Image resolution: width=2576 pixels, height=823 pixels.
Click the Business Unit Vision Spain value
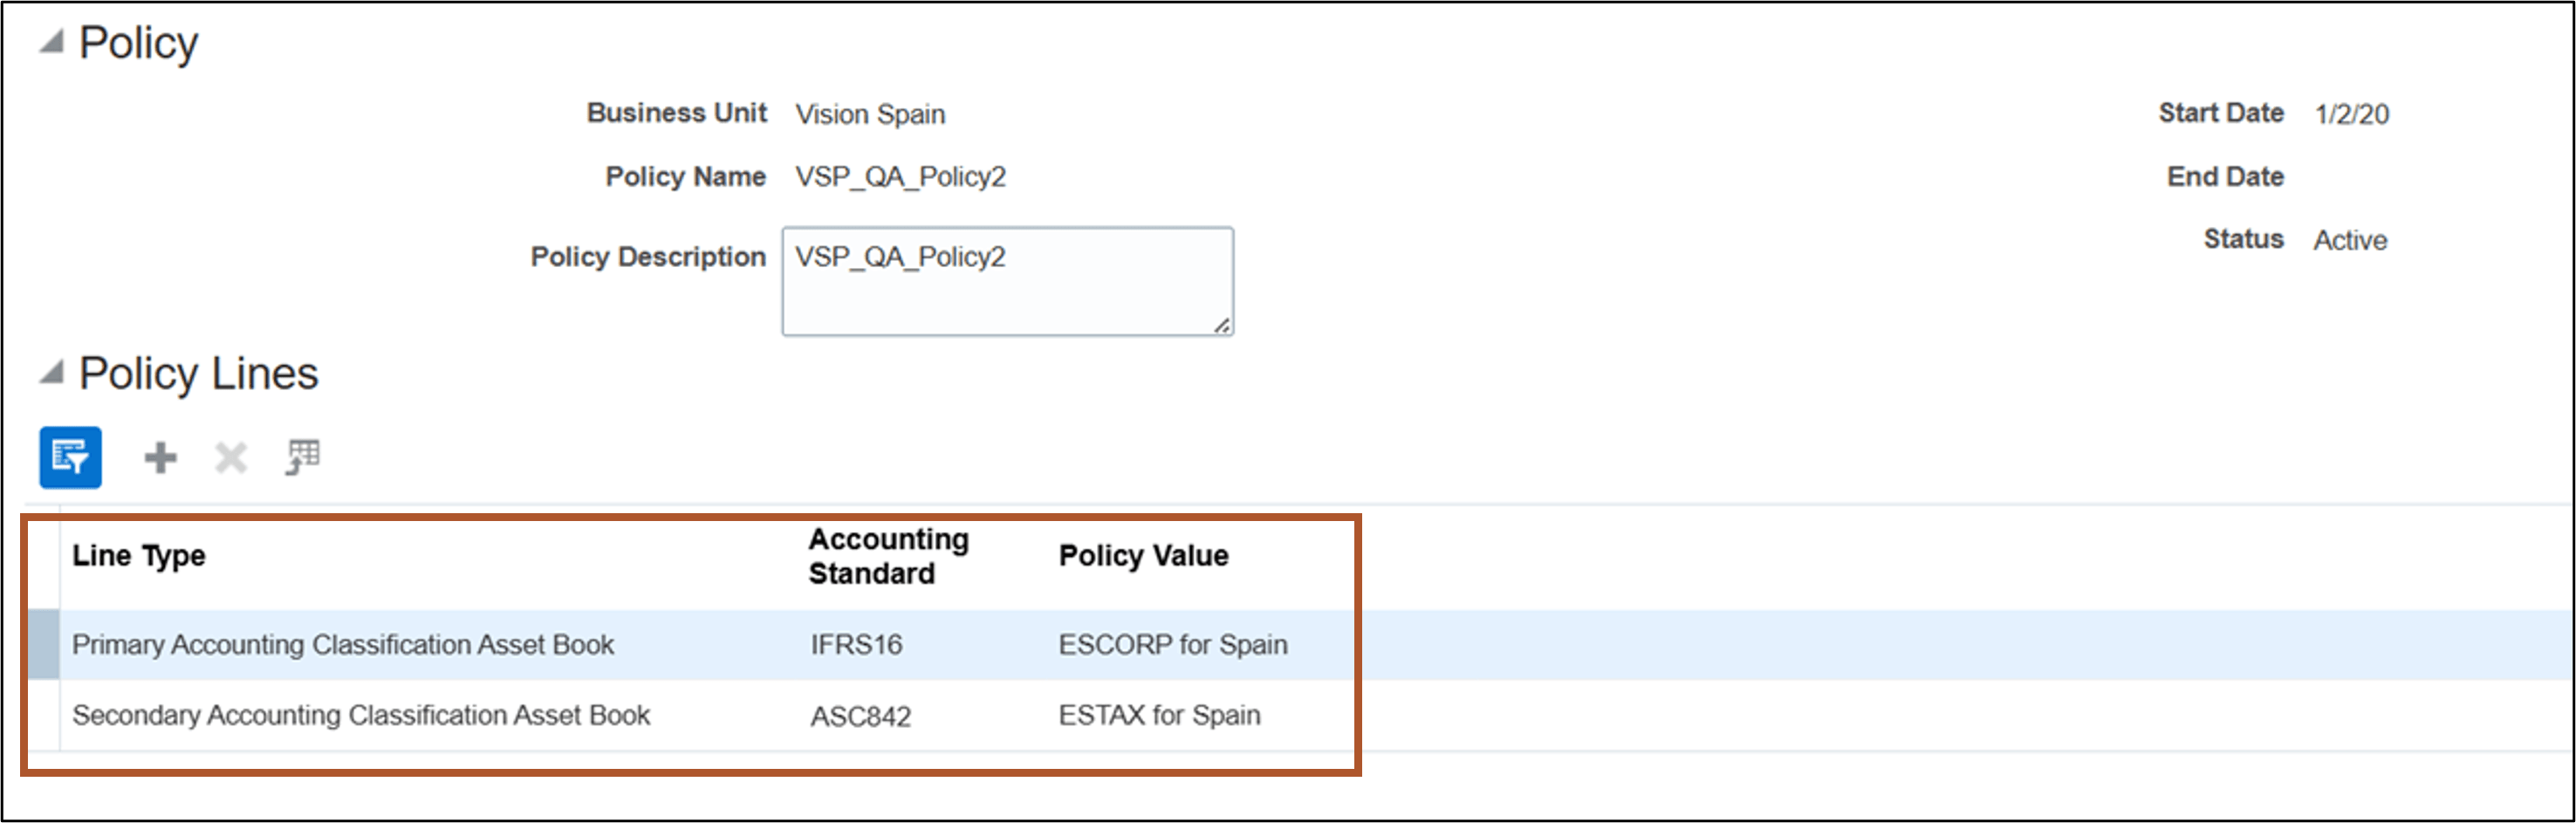point(870,113)
